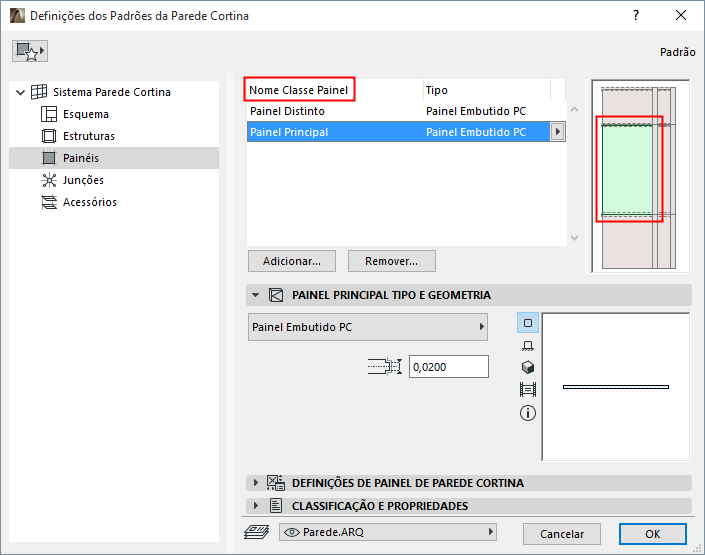
Task: Click the Cancelar button
Action: click(x=562, y=534)
